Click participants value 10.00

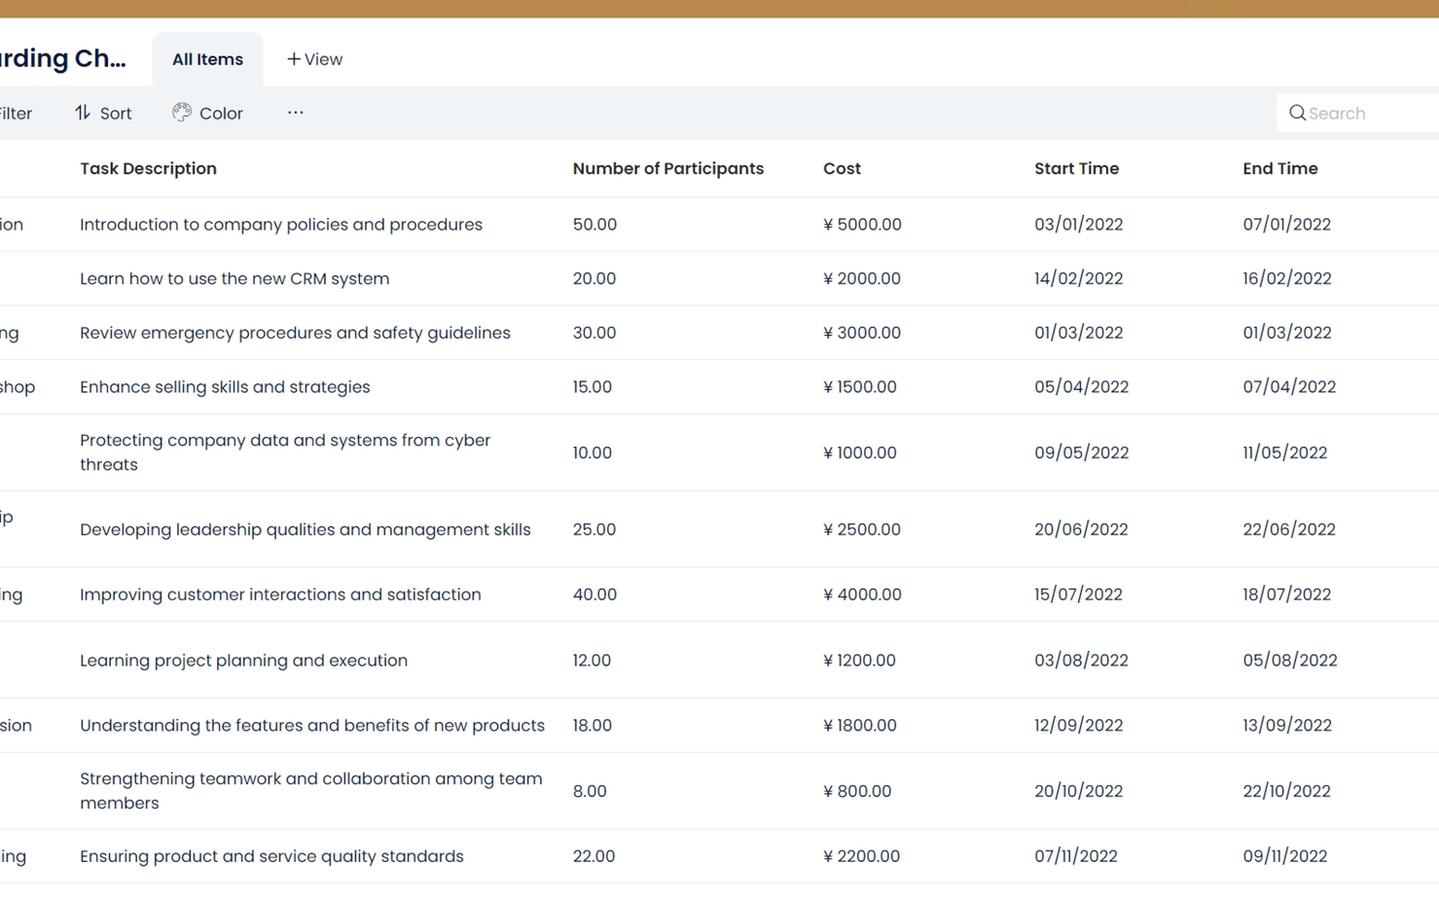pos(592,452)
